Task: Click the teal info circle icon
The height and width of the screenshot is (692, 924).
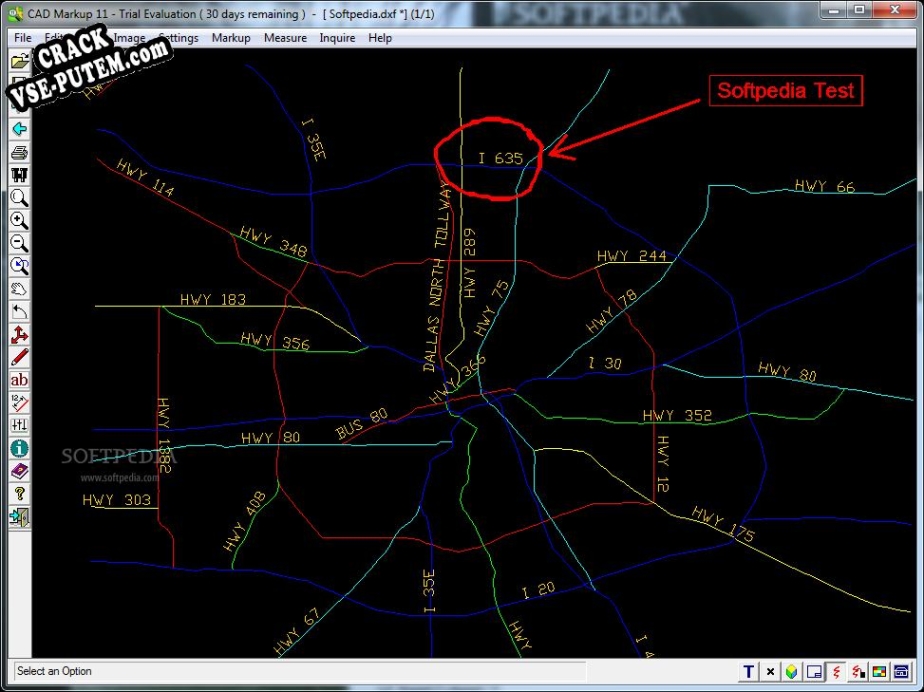Action: (x=19, y=448)
